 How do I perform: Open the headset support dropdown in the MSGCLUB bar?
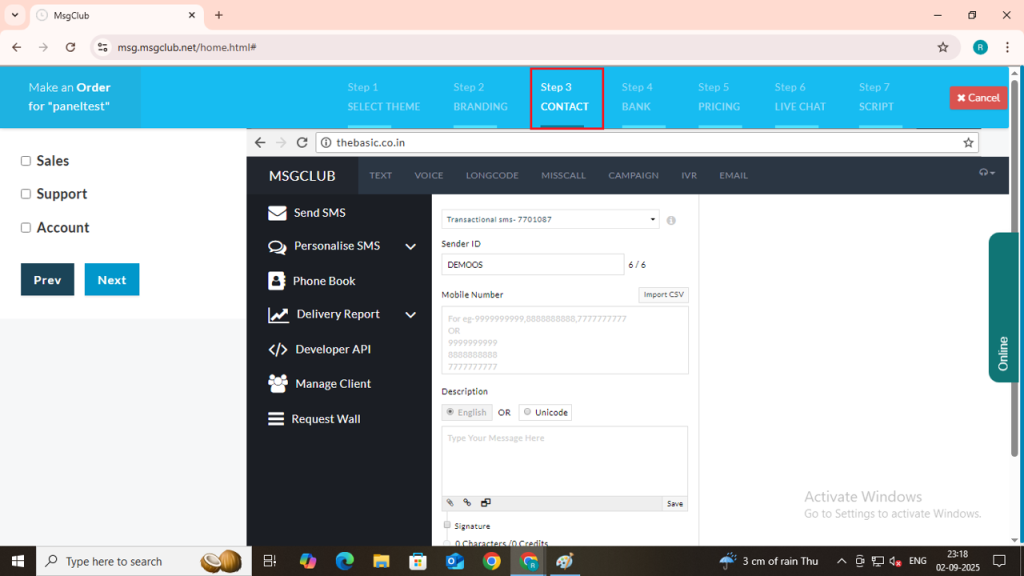pos(986,173)
